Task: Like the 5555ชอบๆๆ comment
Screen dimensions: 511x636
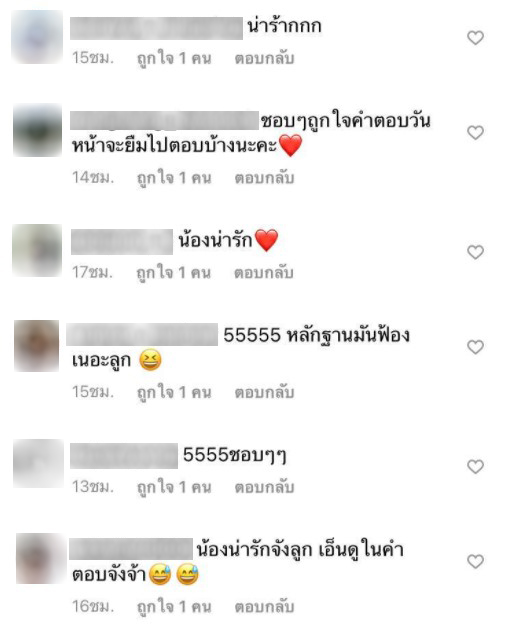Action: (475, 466)
